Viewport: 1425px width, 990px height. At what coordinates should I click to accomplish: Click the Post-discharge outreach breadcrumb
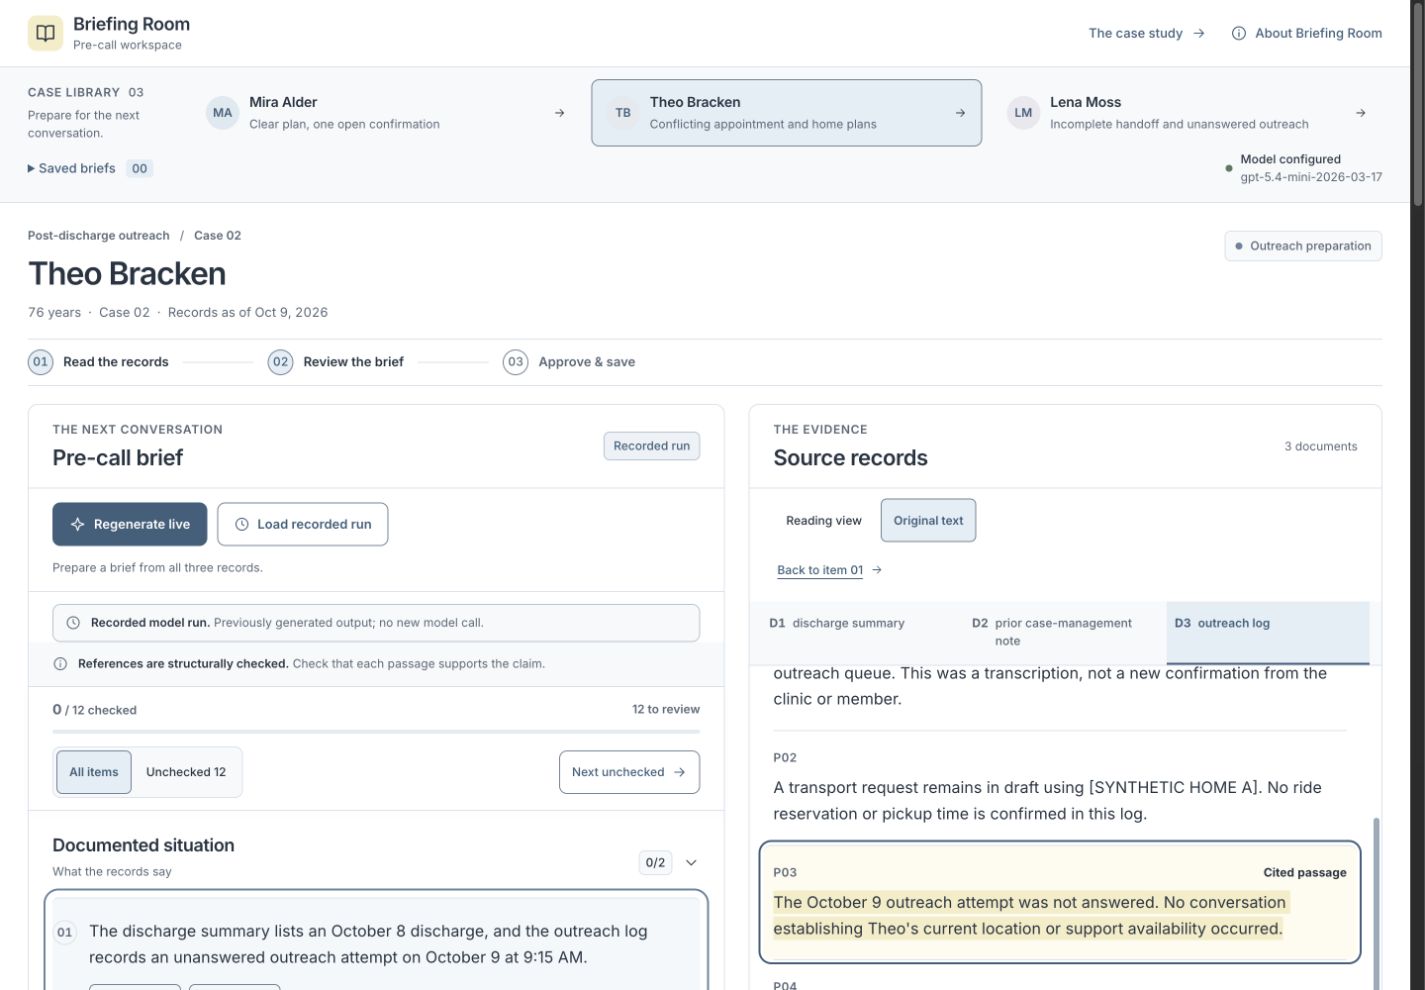99,236
